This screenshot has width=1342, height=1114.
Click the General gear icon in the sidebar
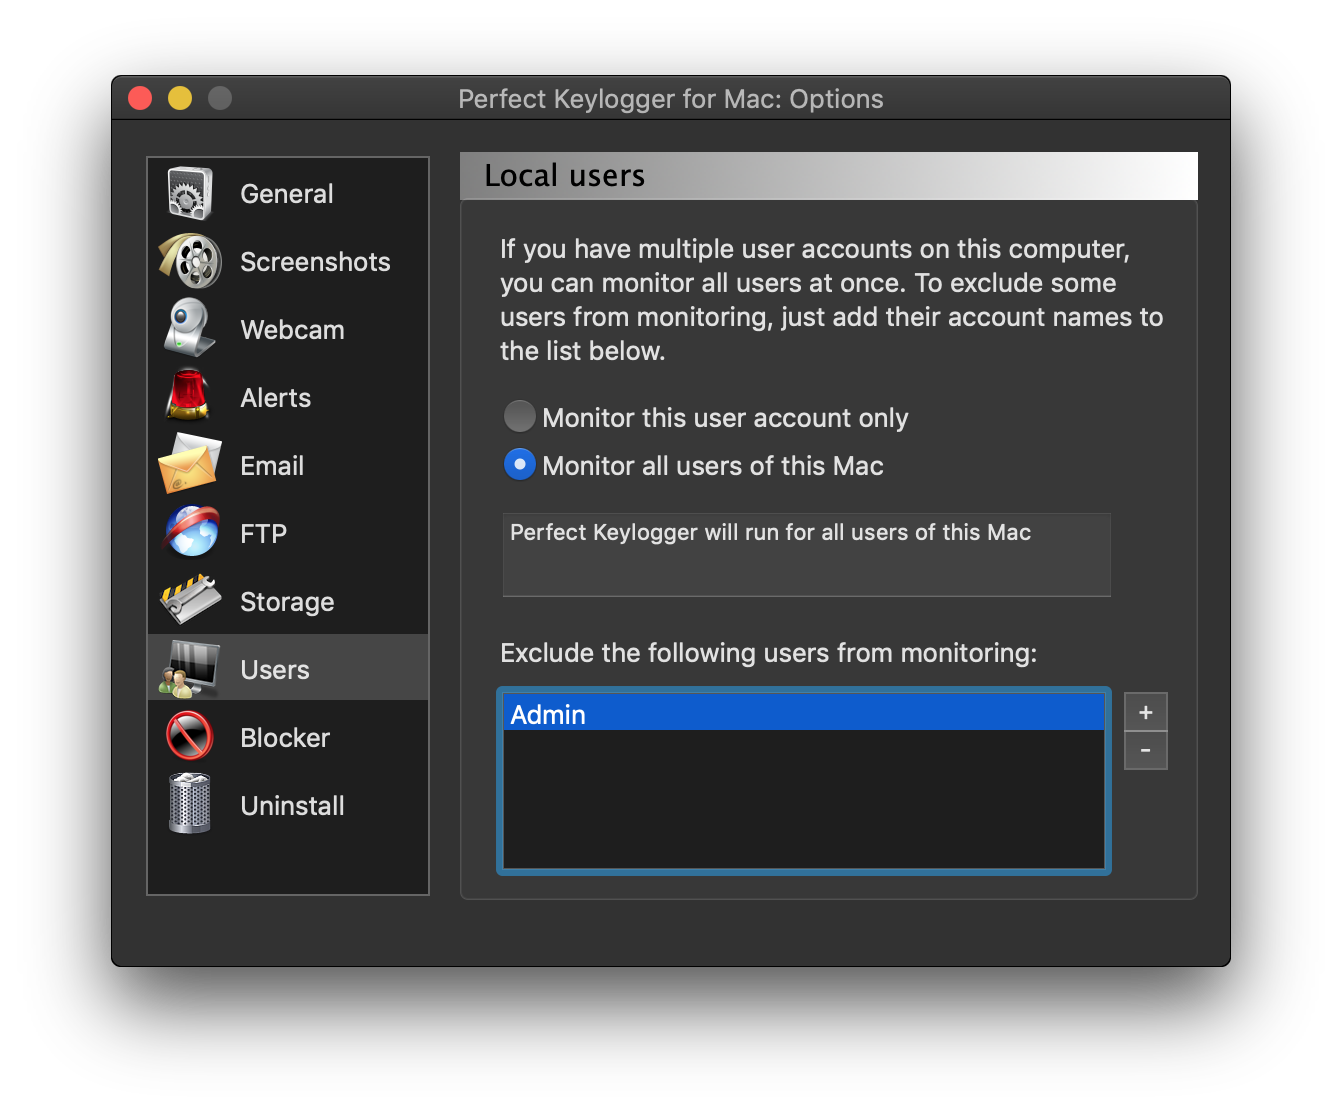189,191
